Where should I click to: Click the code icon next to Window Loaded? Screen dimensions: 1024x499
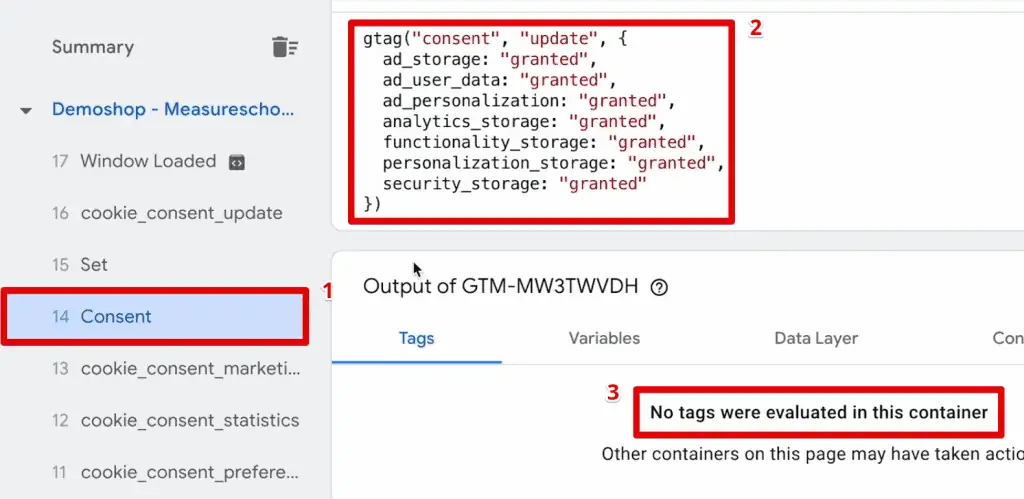237,161
